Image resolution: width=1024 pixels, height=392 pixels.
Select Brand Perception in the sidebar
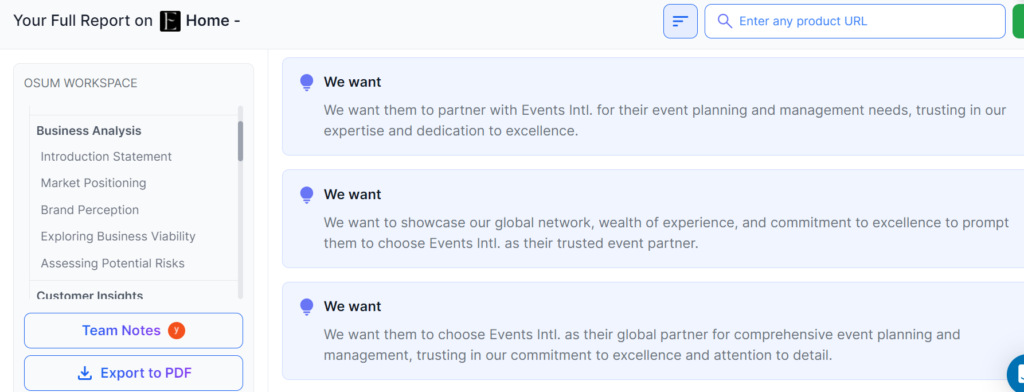pyautogui.click(x=89, y=210)
